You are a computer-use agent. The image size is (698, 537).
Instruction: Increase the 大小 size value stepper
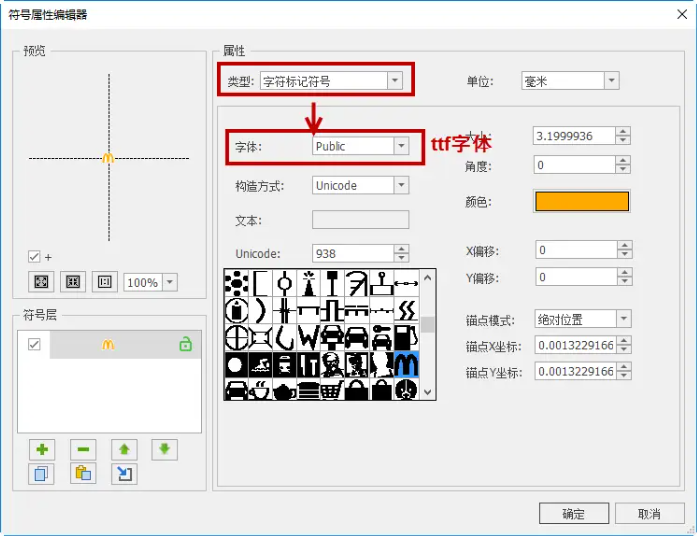[x=623, y=131]
